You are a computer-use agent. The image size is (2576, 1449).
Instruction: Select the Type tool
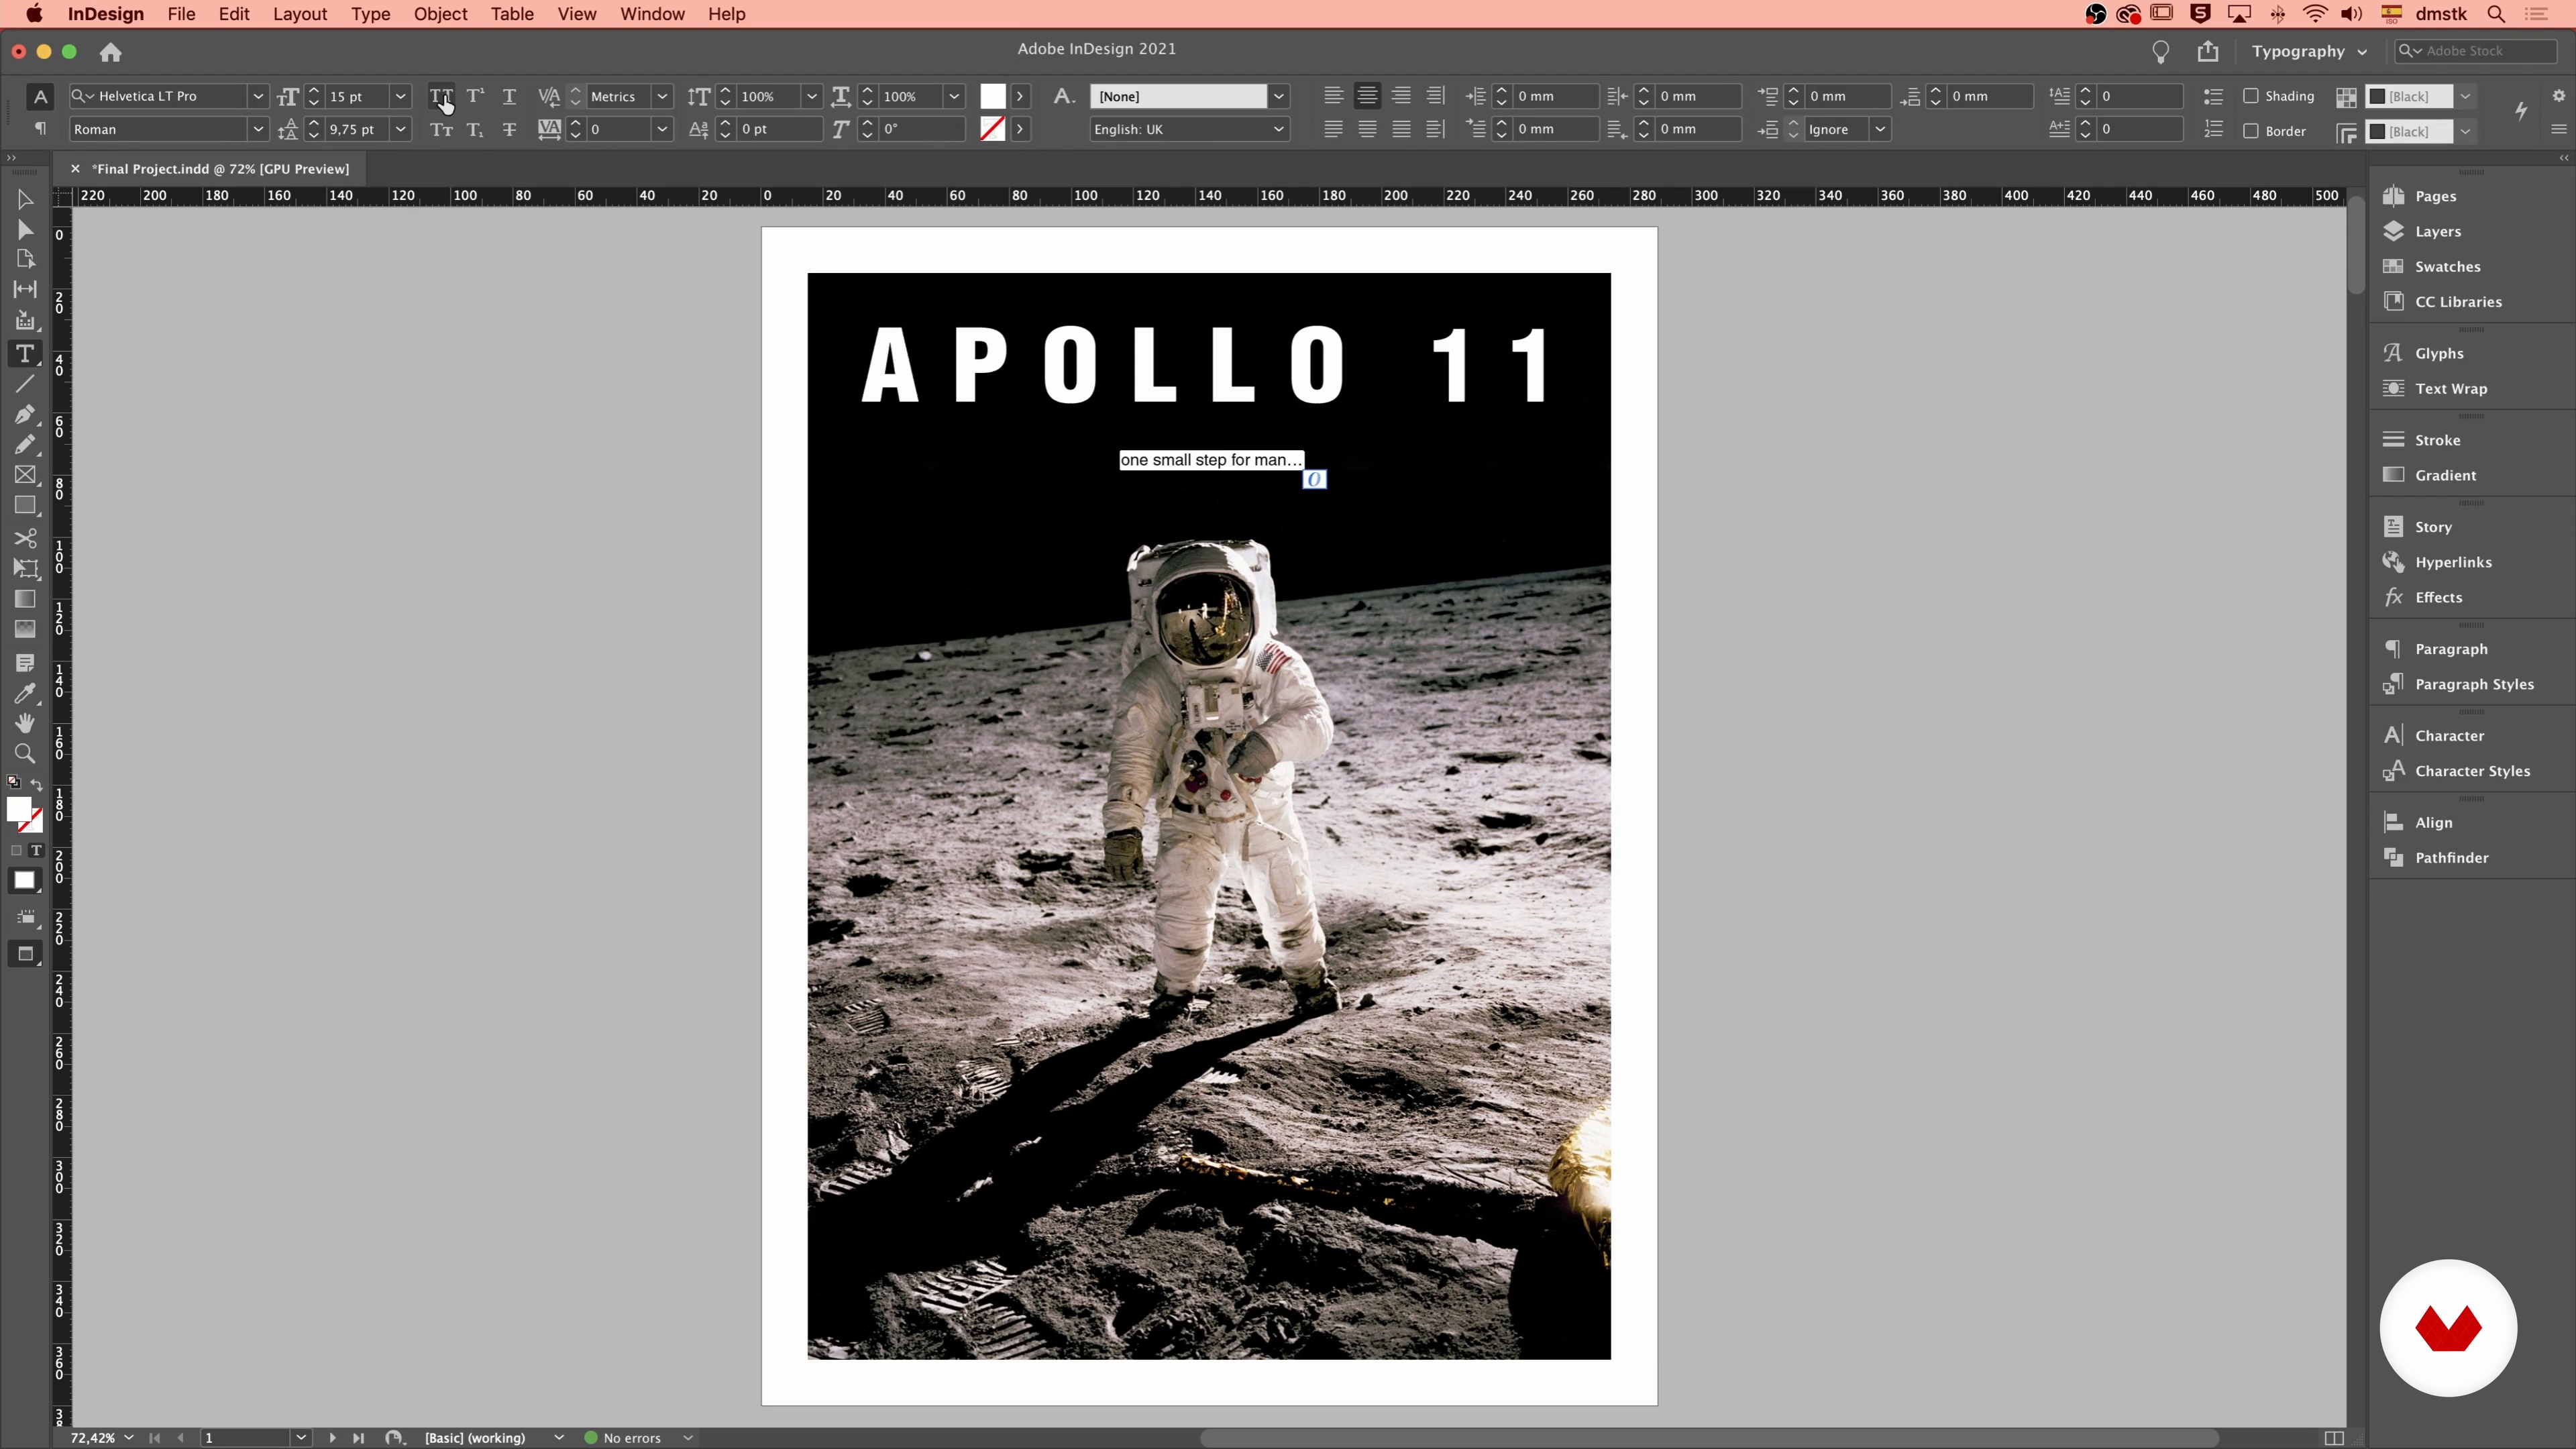point(25,353)
